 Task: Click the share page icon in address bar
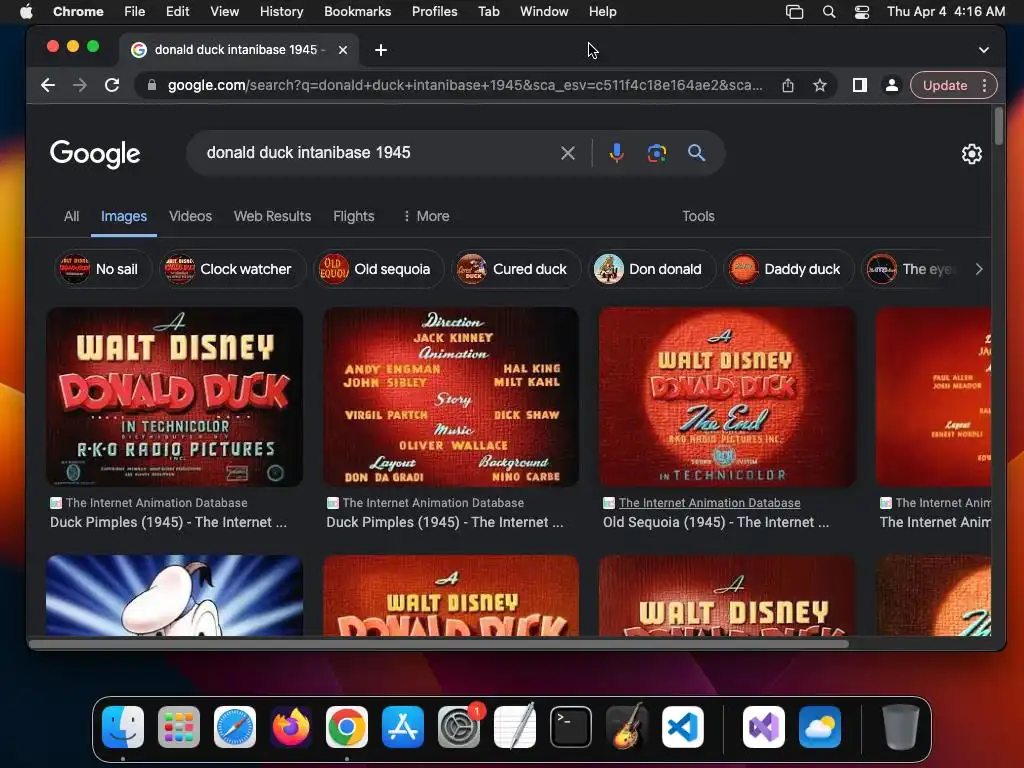point(788,85)
